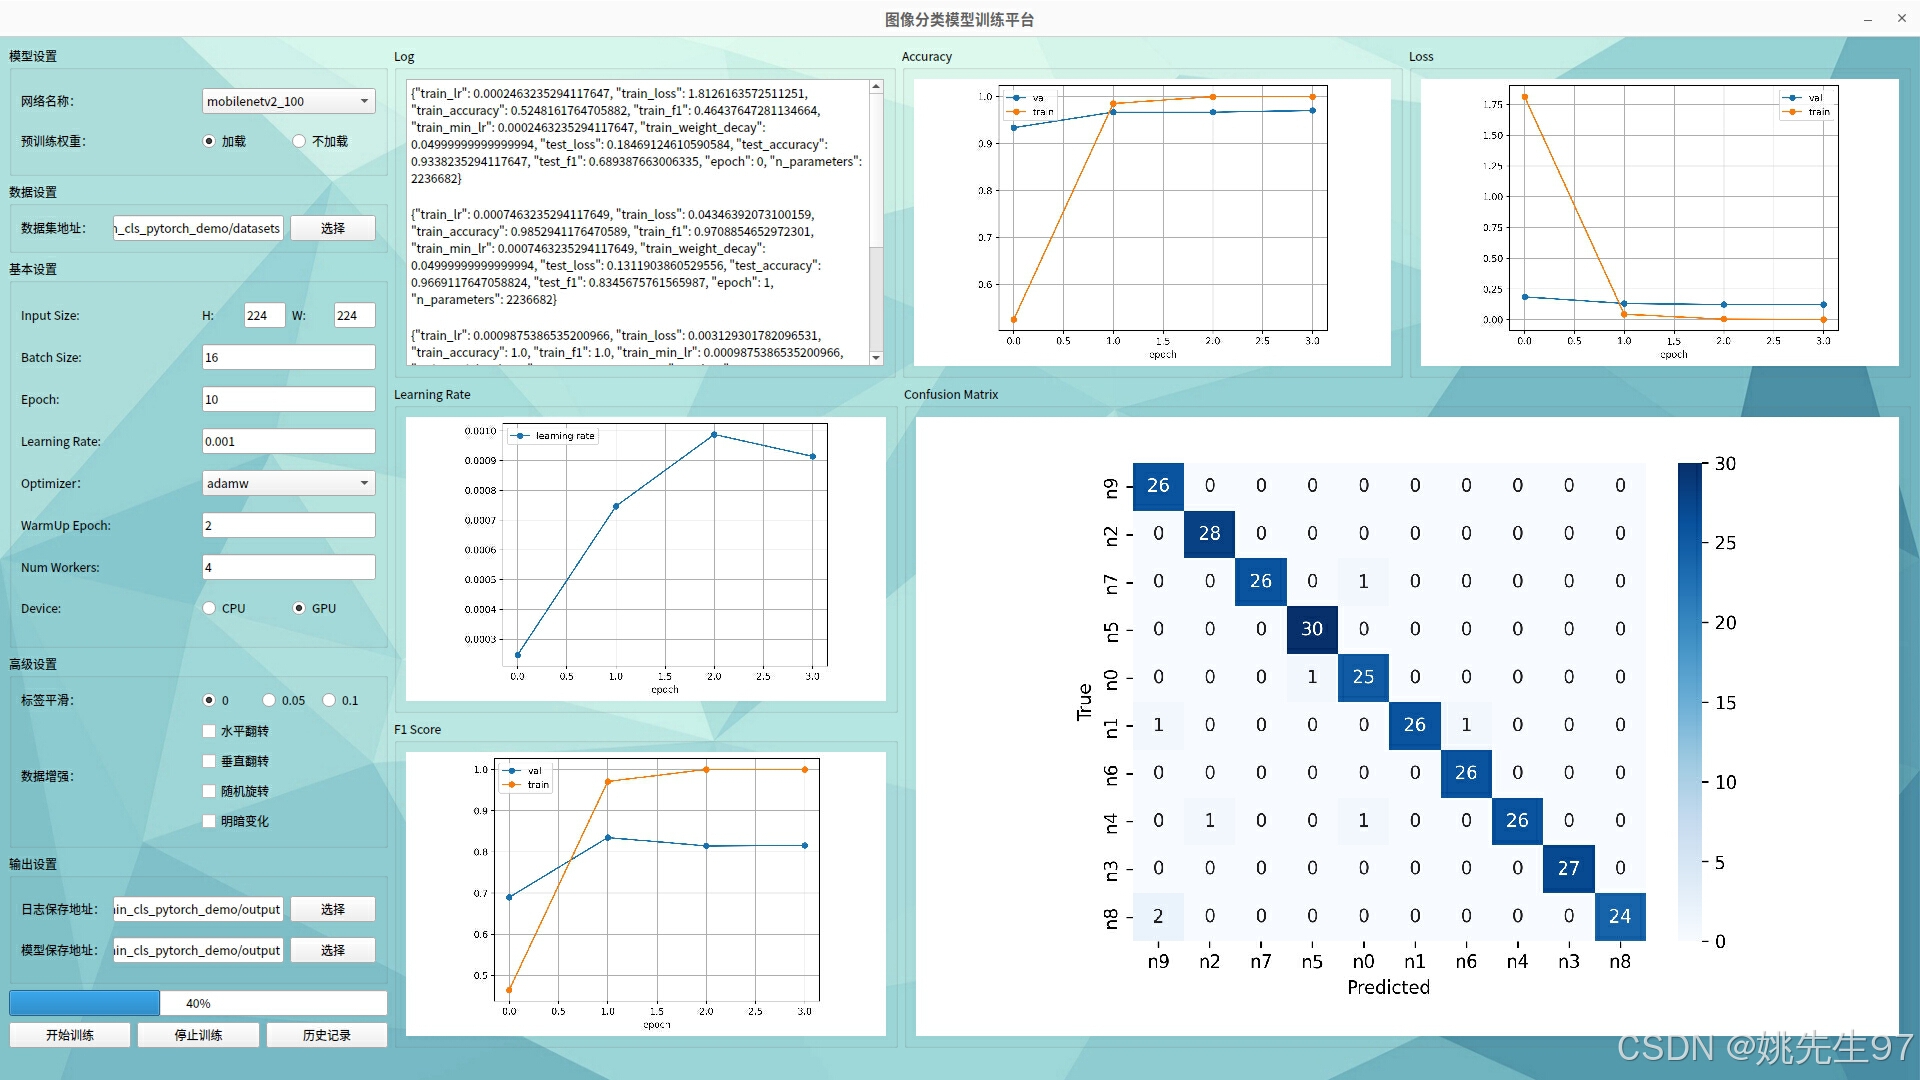Click the log panel scroll up arrow
Screen dimensions: 1920x1080
(876, 88)
